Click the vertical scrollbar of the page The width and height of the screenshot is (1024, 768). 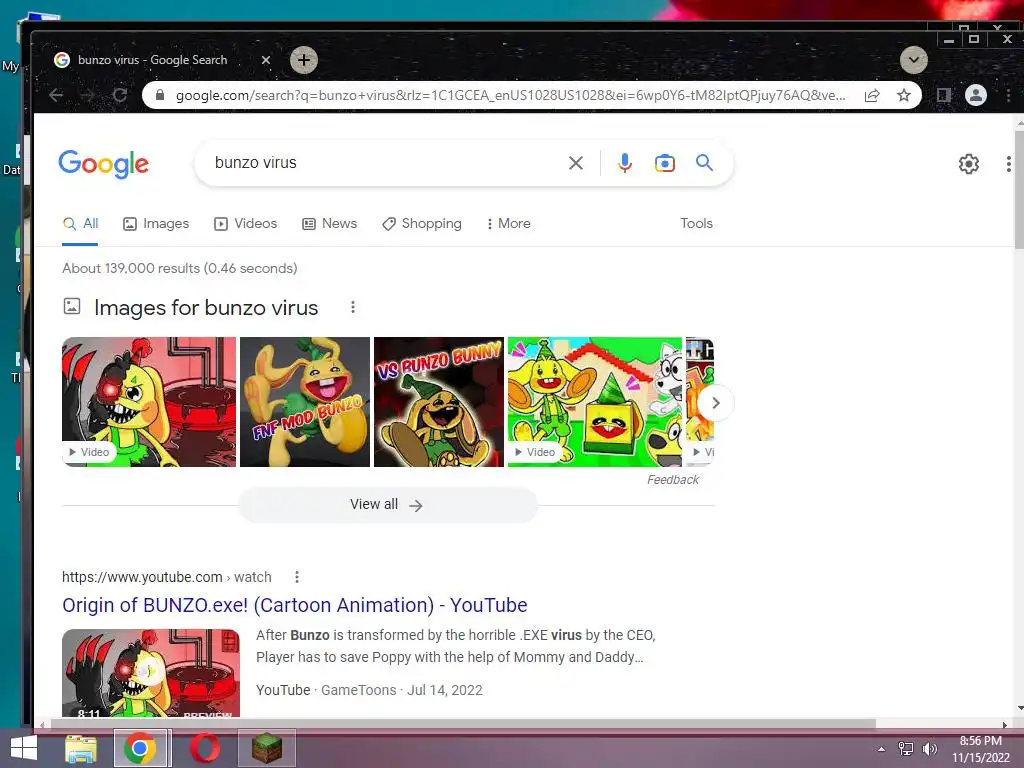coord(1019,189)
